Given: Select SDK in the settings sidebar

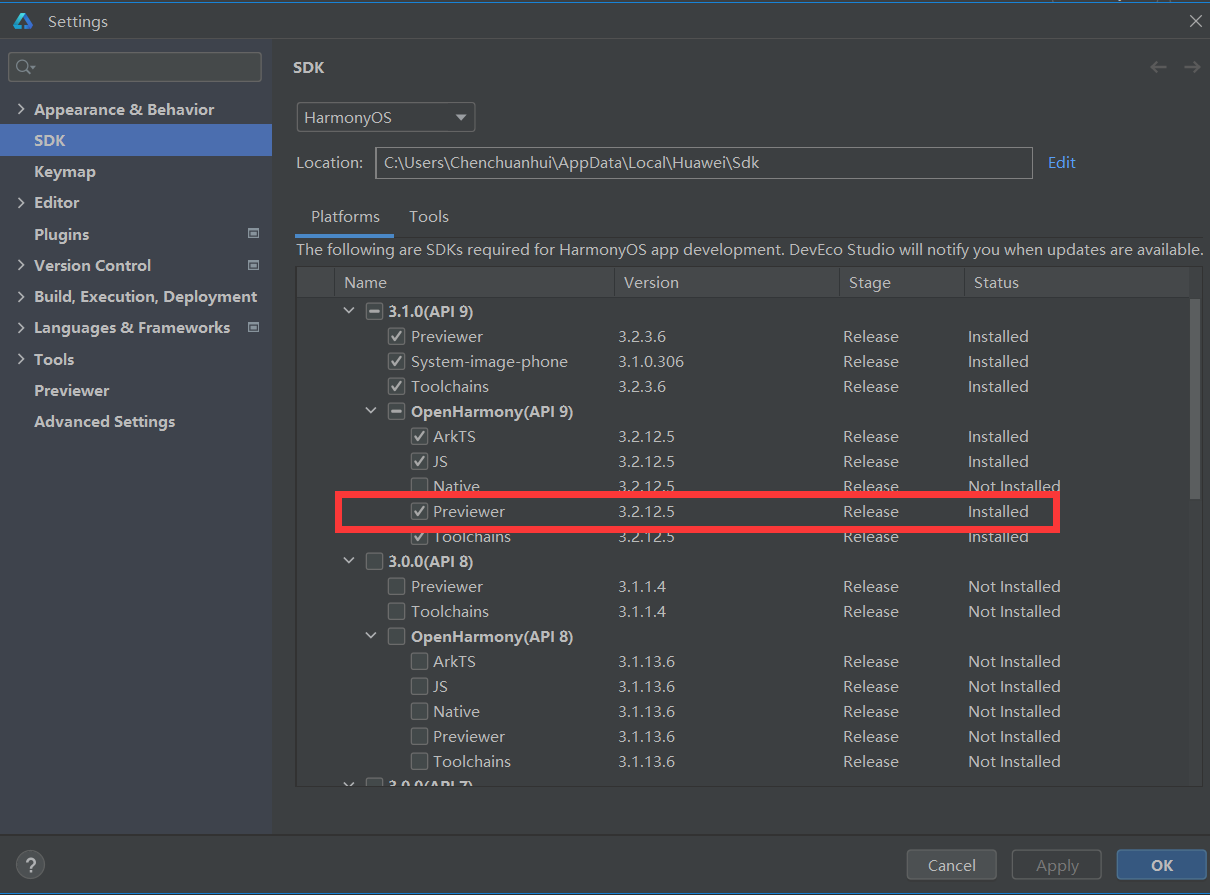Looking at the screenshot, I should 136,140.
